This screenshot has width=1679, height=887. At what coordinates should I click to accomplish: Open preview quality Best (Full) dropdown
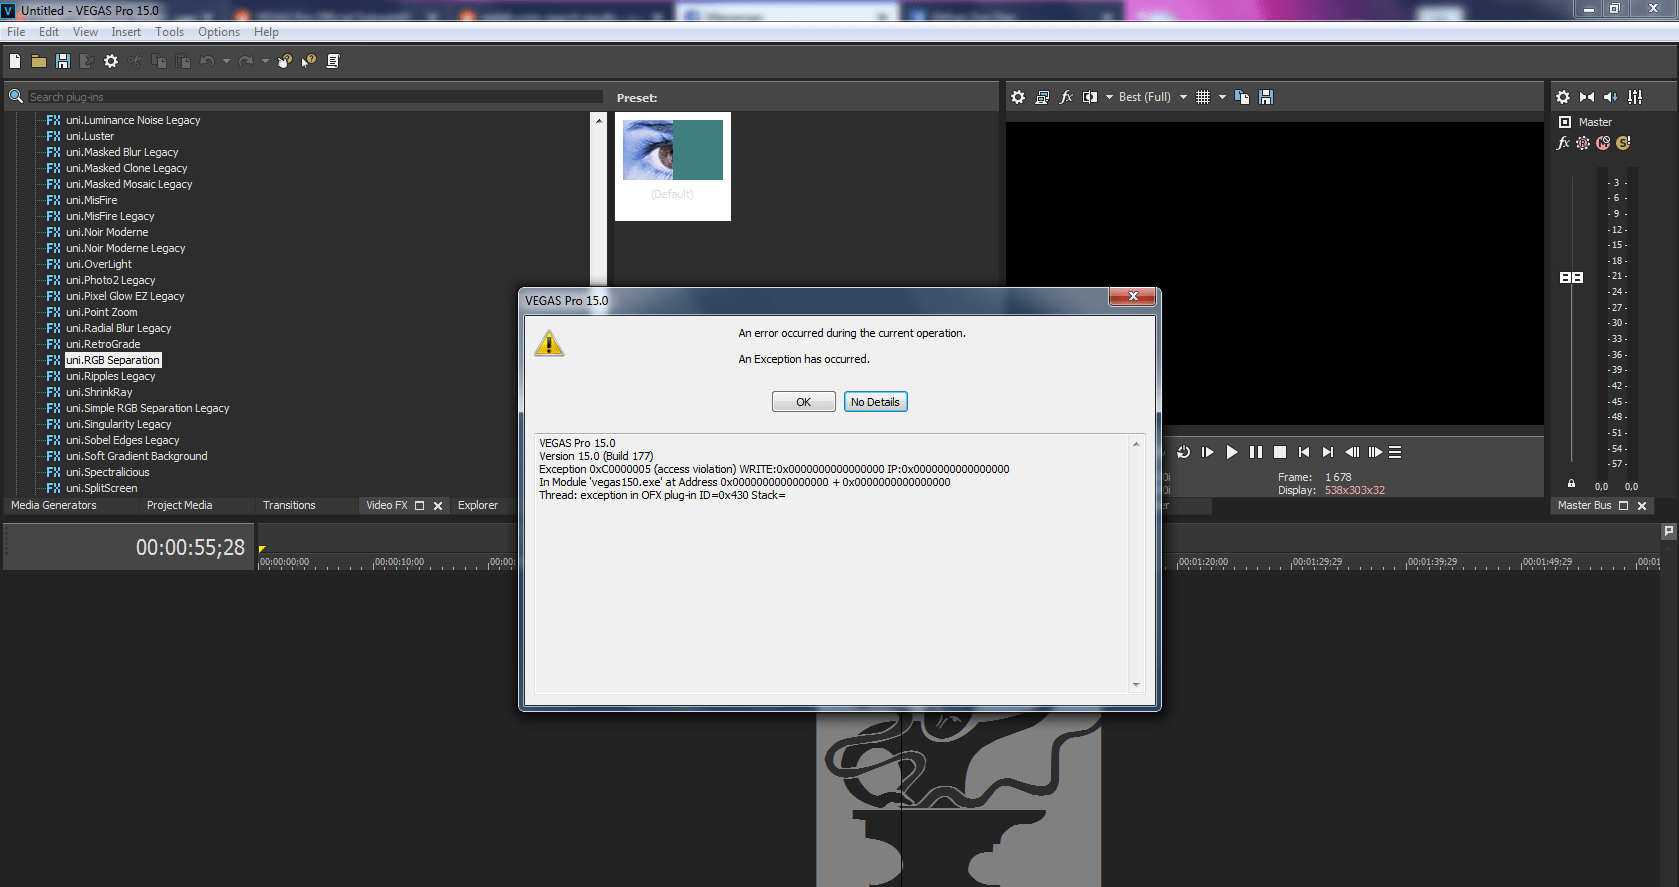(x=1153, y=97)
